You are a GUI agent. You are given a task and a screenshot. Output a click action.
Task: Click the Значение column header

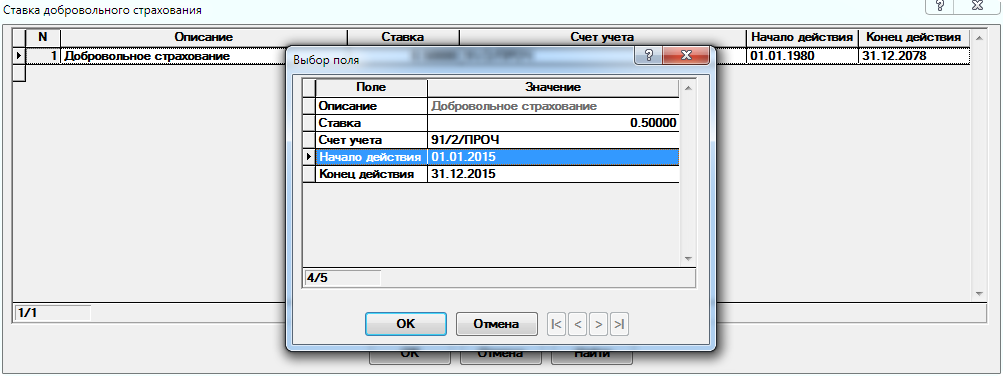553,88
